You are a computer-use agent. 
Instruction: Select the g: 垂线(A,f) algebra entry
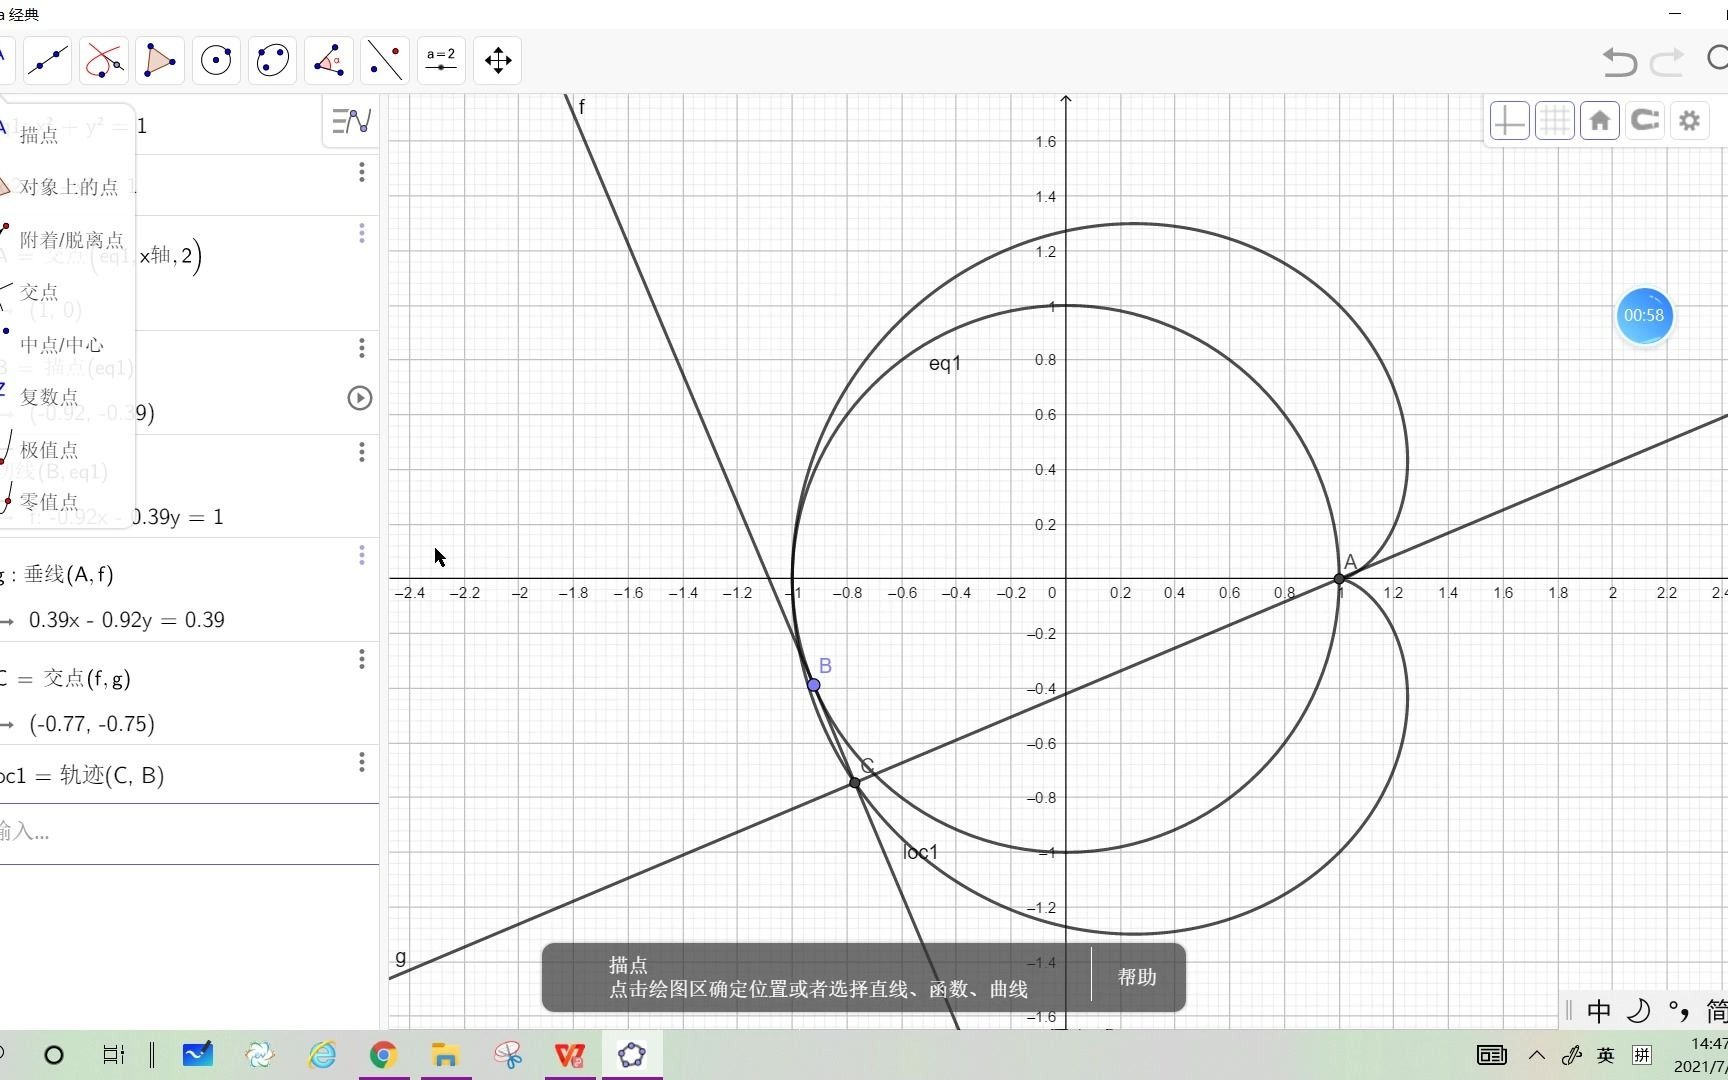click(58, 574)
